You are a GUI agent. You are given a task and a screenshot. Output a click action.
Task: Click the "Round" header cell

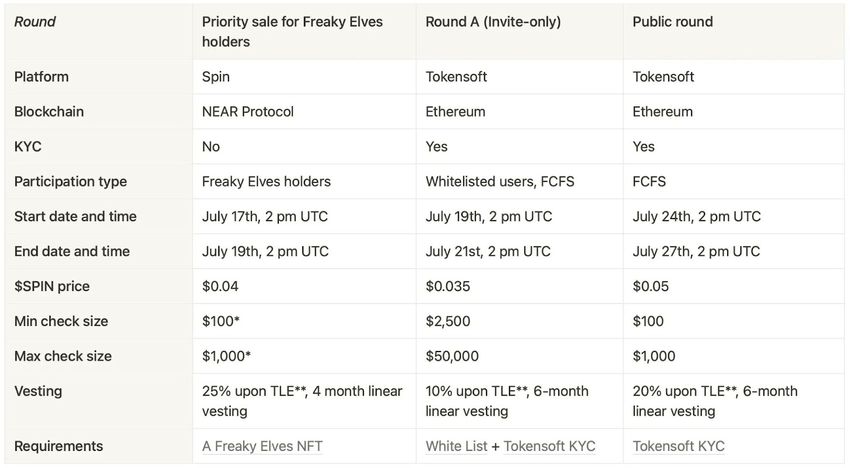pos(35,21)
